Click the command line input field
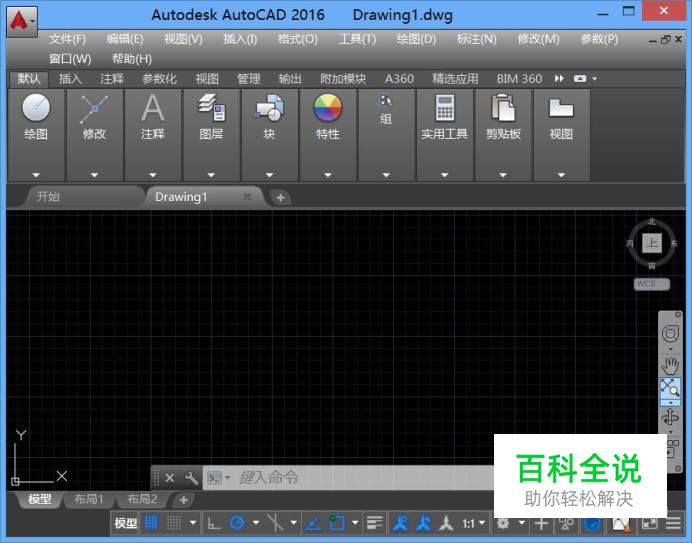 pos(360,478)
